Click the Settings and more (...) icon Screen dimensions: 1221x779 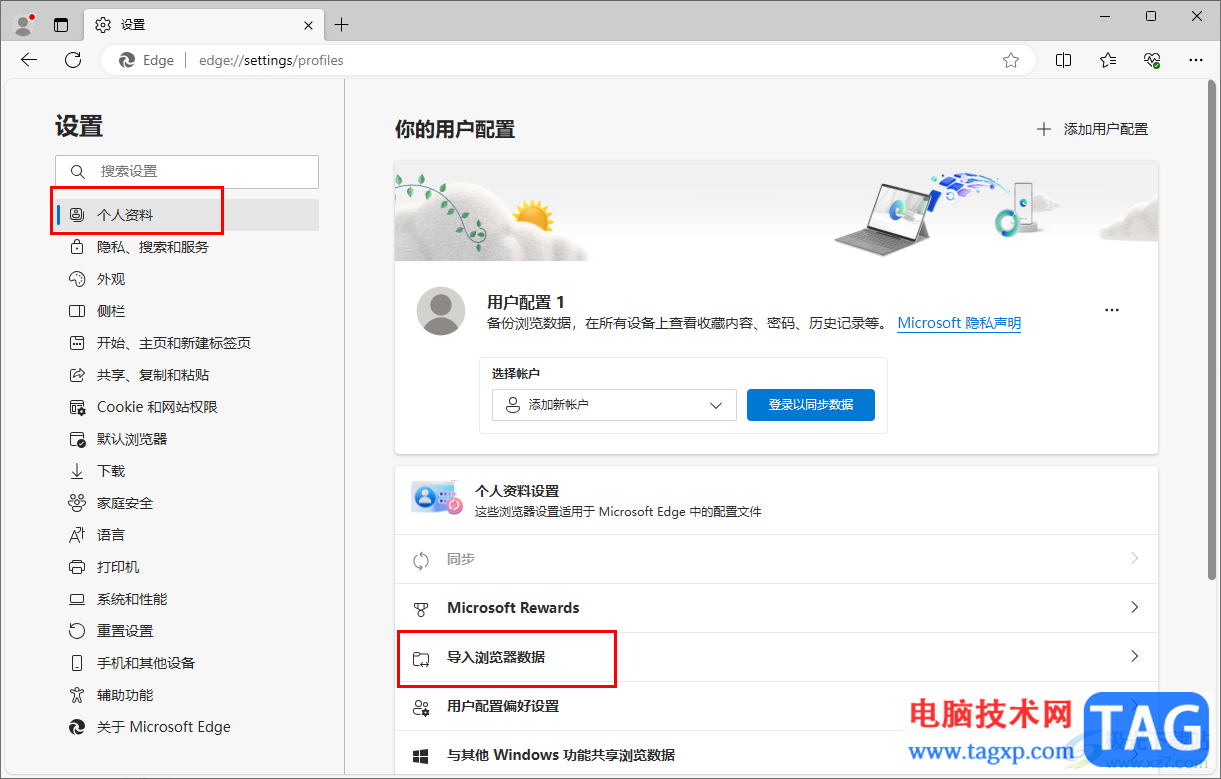pos(1196,60)
